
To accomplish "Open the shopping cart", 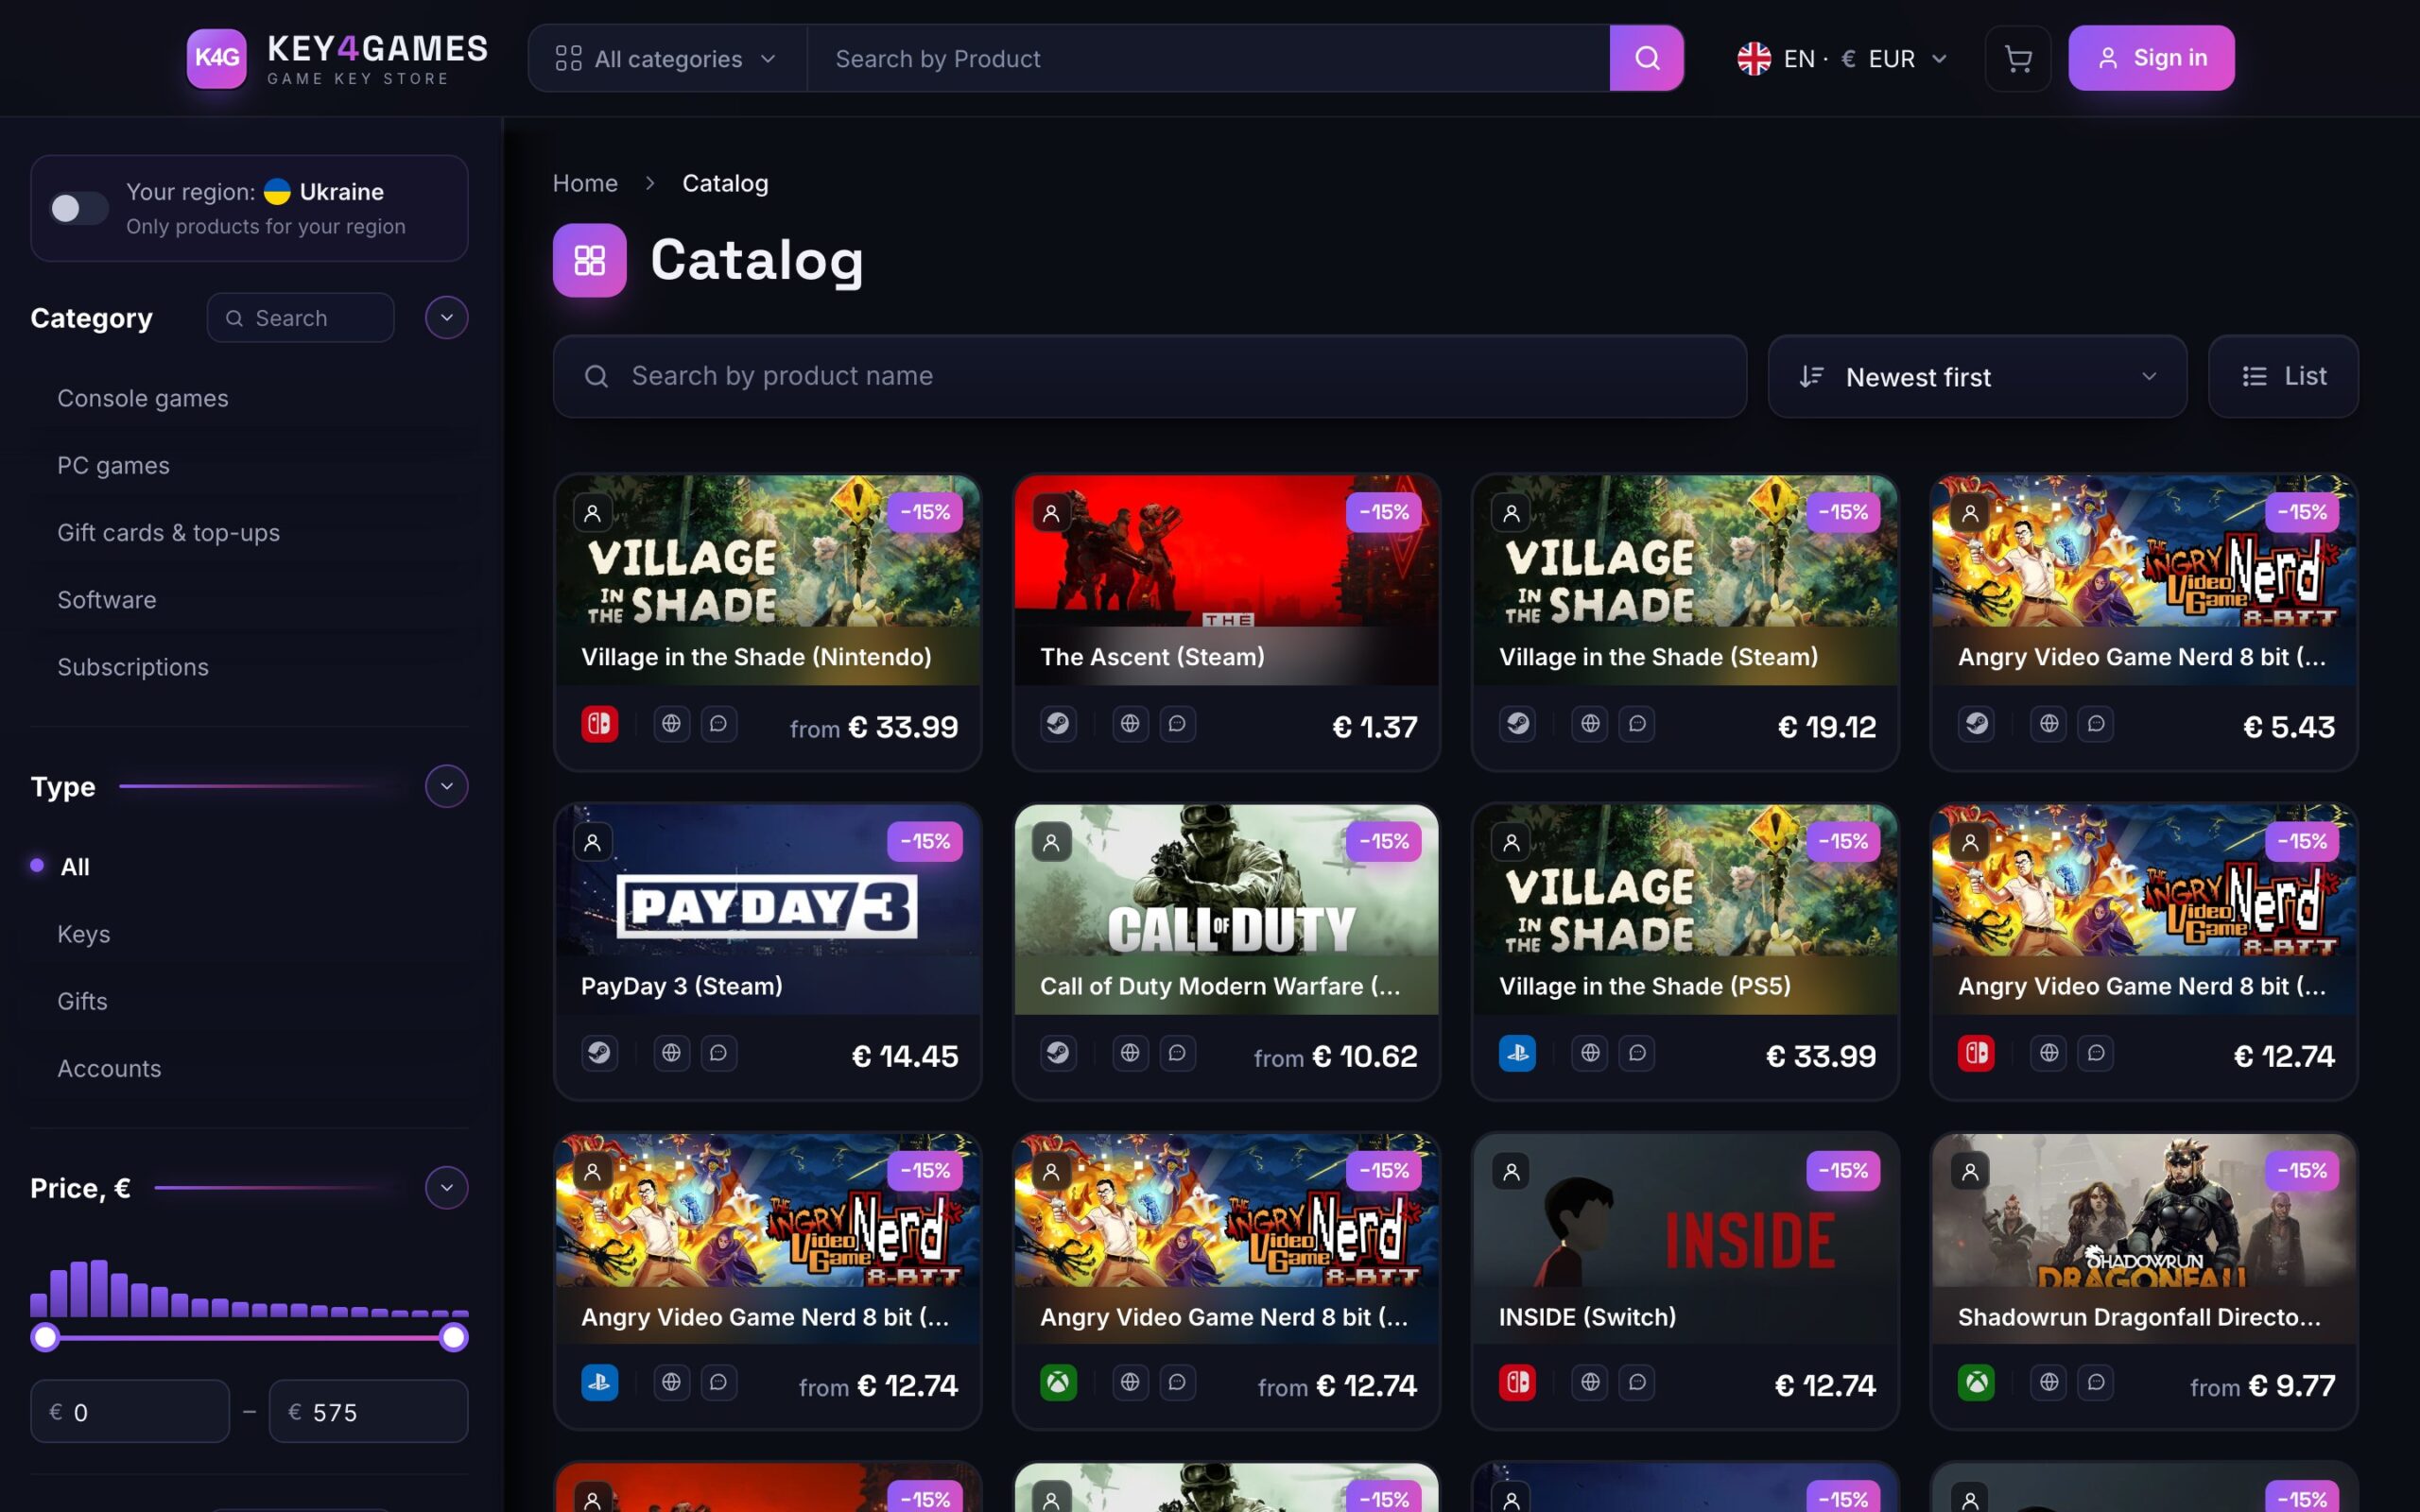I will (2017, 58).
